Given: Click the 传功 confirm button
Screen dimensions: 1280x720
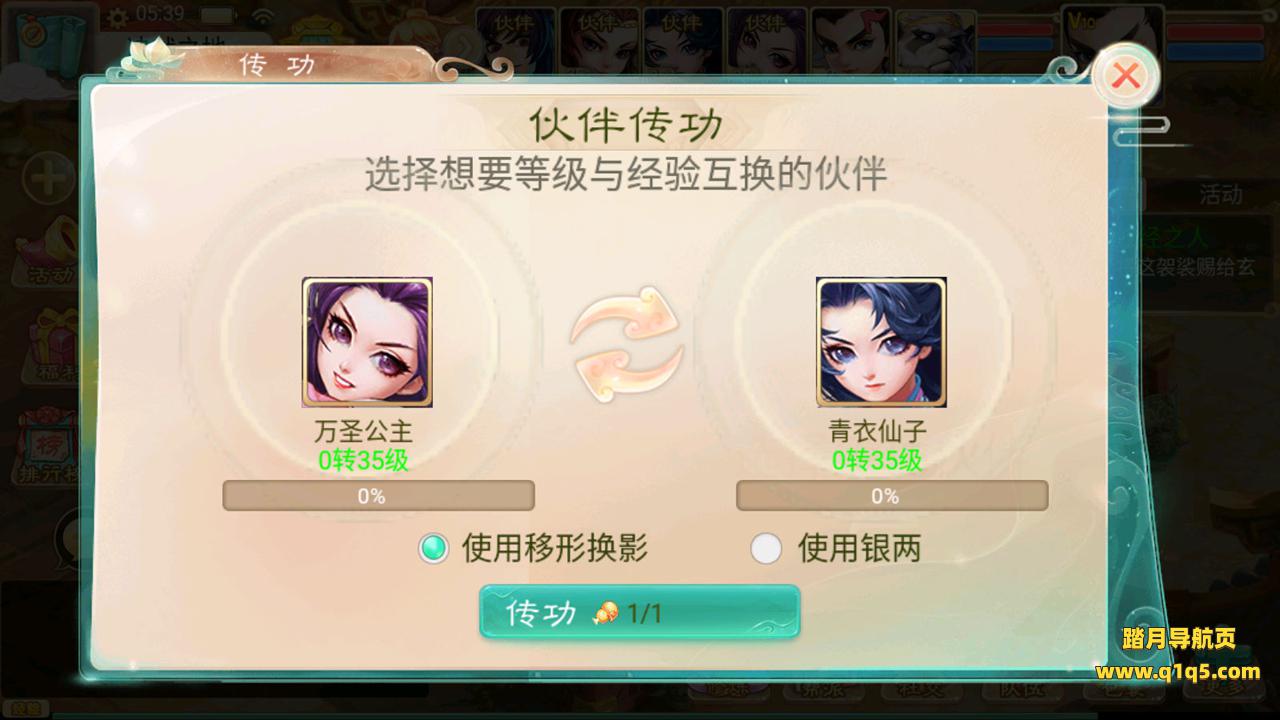Looking at the screenshot, I should [x=640, y=612].
